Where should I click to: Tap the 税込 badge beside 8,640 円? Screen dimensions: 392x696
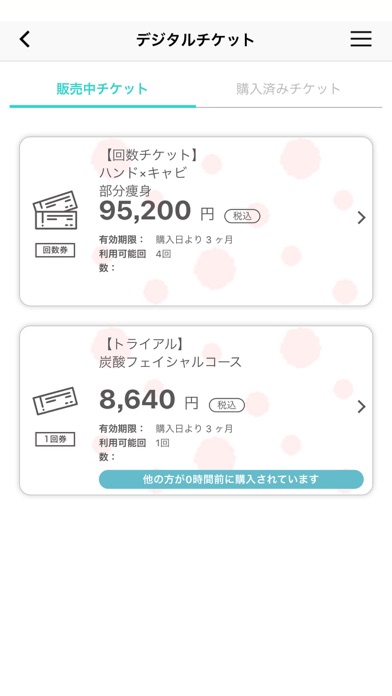226,405
